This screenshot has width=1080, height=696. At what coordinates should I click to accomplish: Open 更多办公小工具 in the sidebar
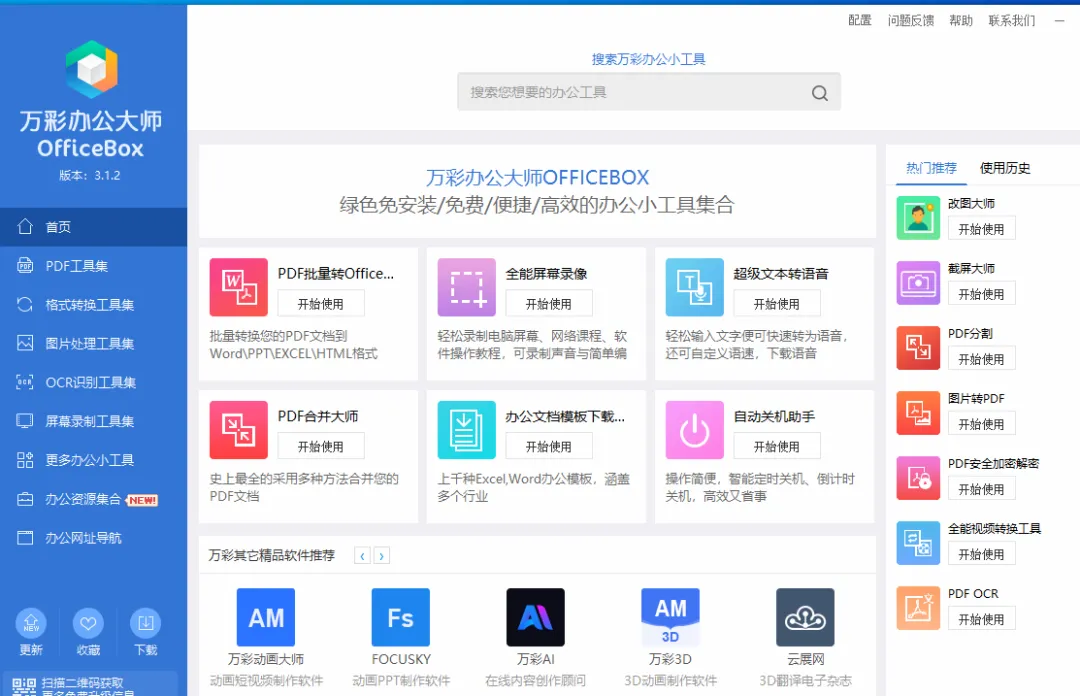[x=94, y=460]
